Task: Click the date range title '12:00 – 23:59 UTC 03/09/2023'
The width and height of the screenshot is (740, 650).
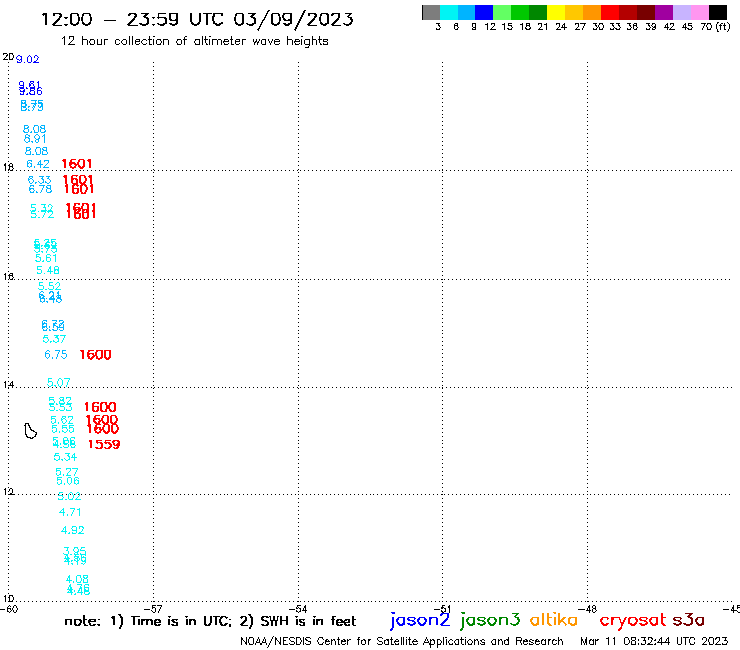Action: point(197,19)
